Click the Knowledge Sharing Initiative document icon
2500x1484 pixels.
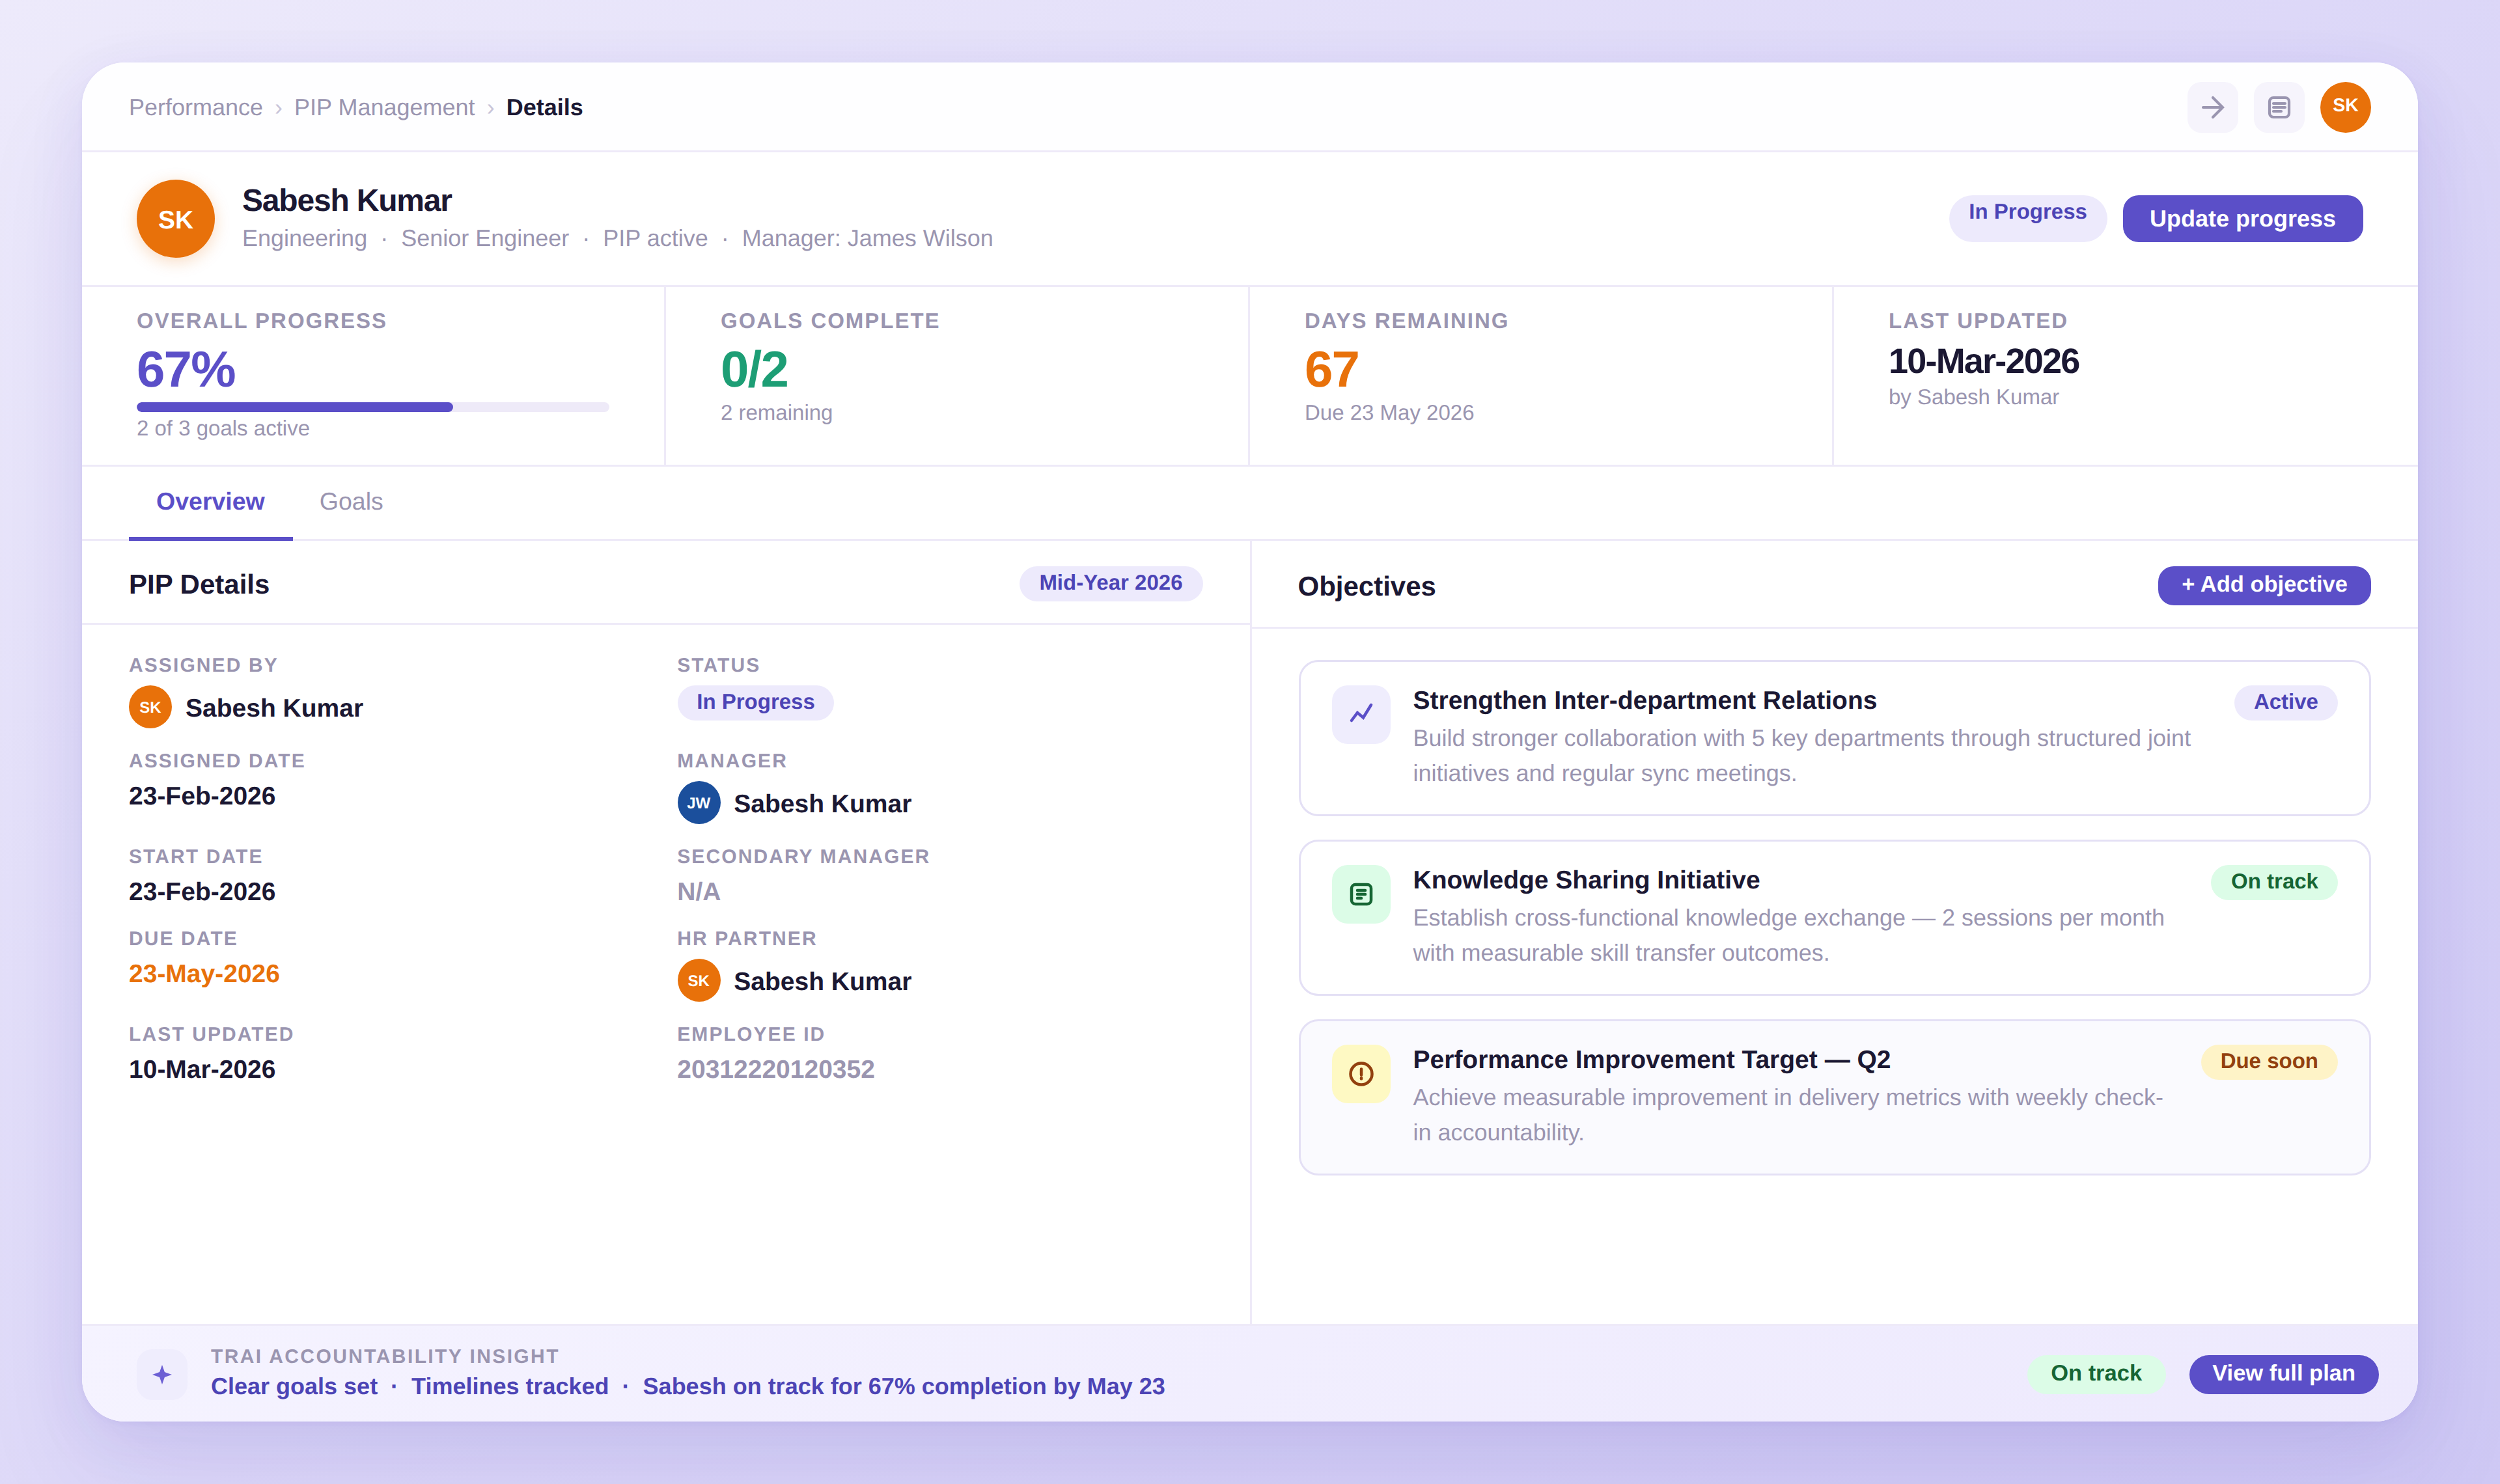(1360, 894)
